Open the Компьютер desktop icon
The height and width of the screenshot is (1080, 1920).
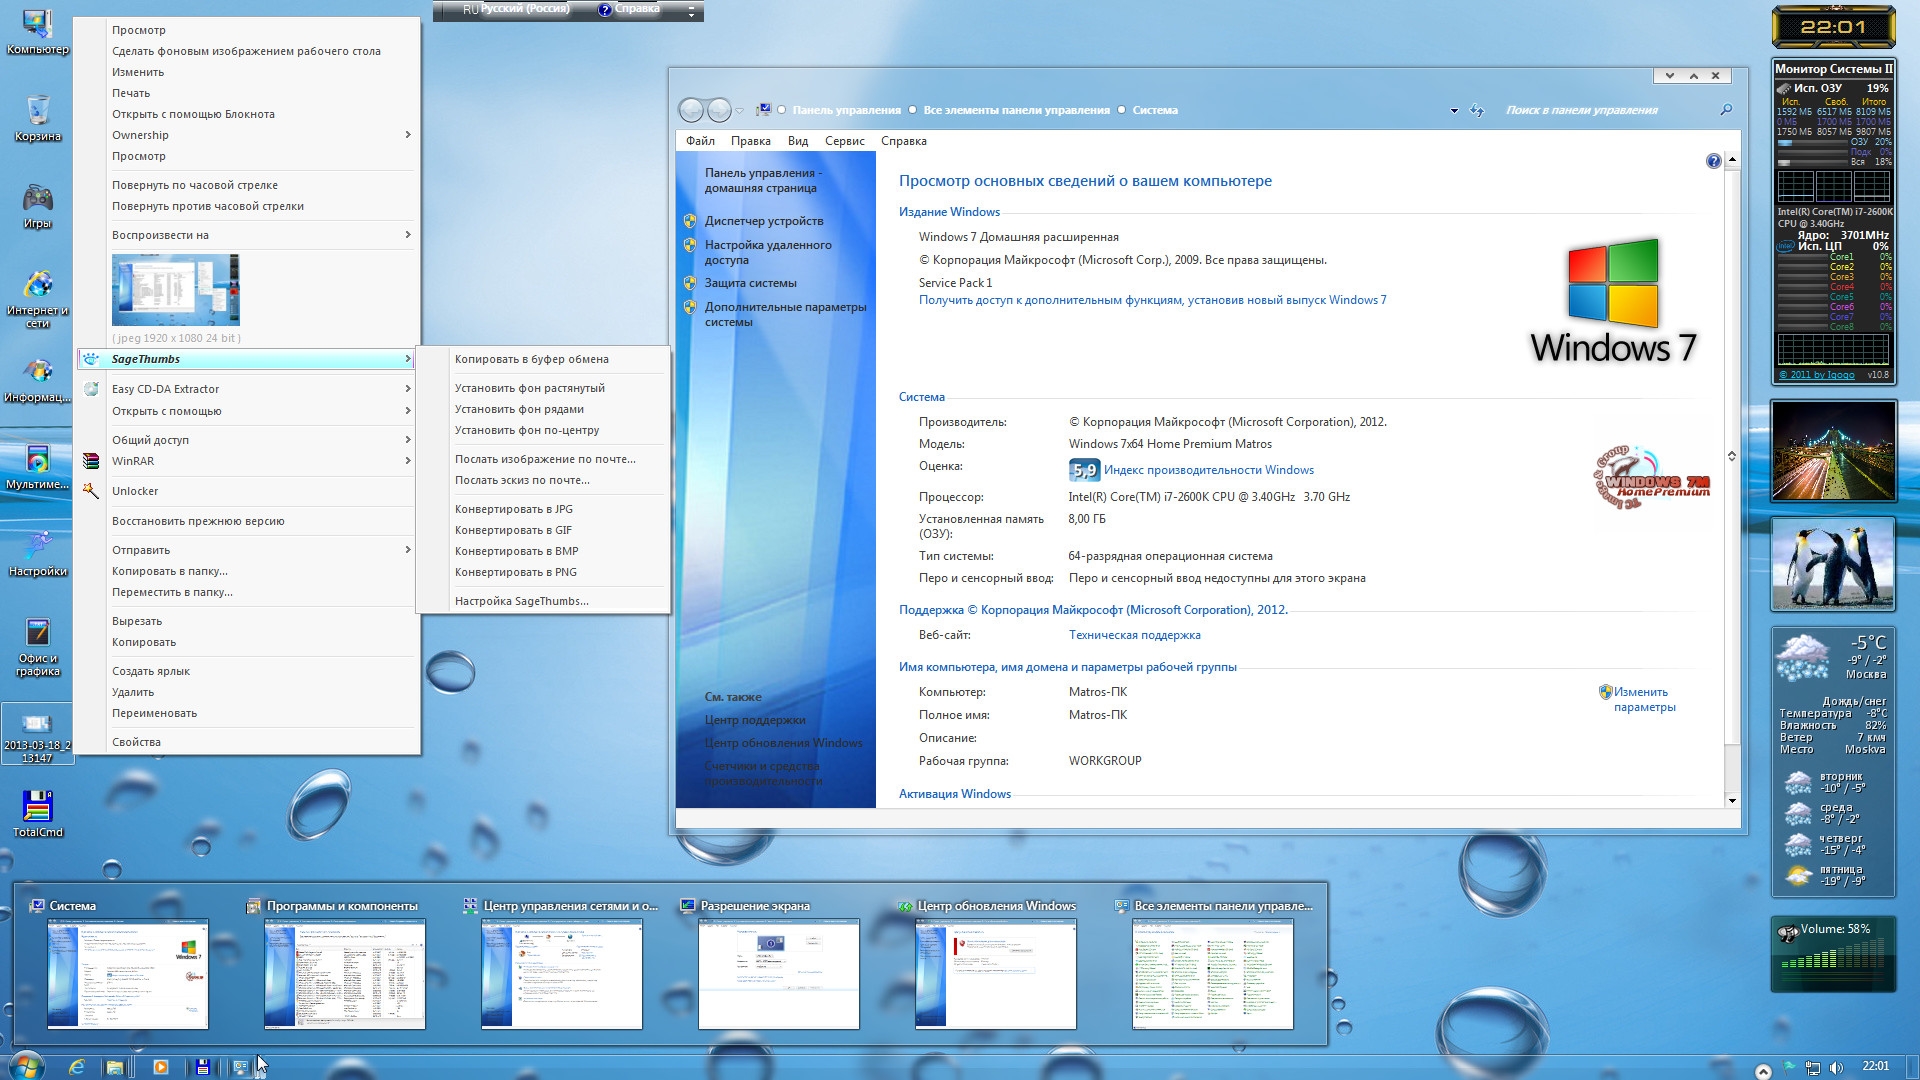38,32
